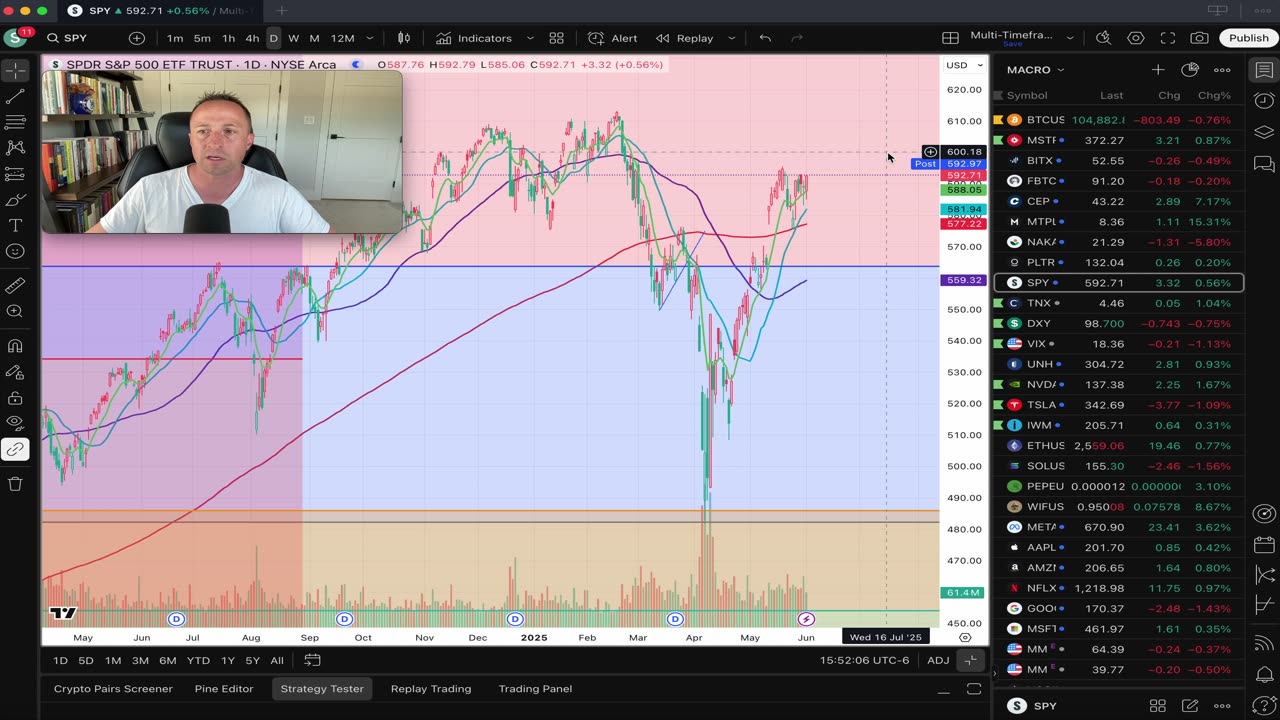The width and height of the screenshot is (1280, 720).
Task: Open the candlestick chart type selector
Action: (404, 38)
